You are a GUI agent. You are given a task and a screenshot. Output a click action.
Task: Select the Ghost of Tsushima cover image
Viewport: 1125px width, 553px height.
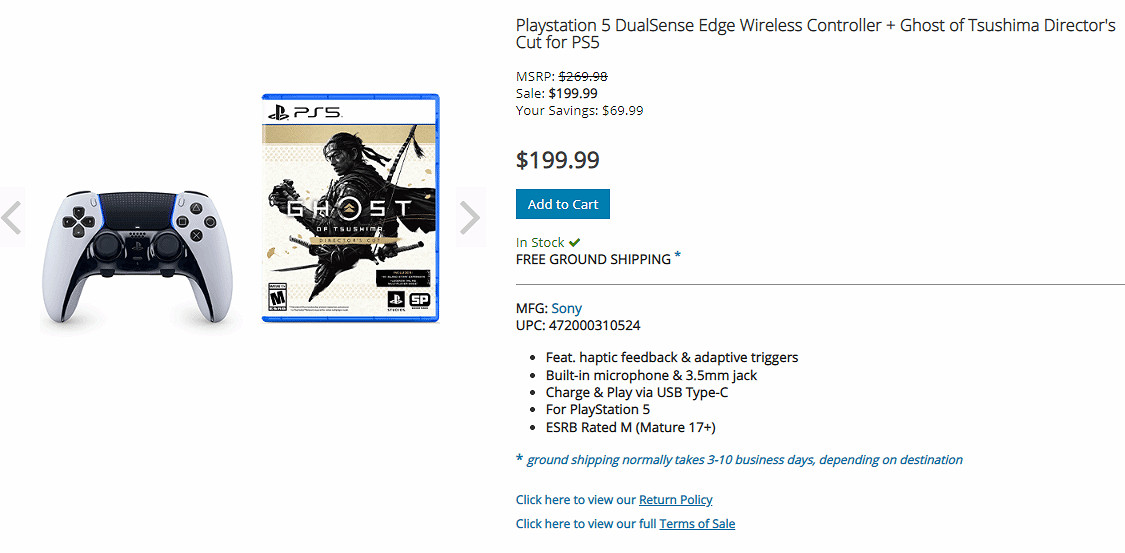[x=350, y=208]
